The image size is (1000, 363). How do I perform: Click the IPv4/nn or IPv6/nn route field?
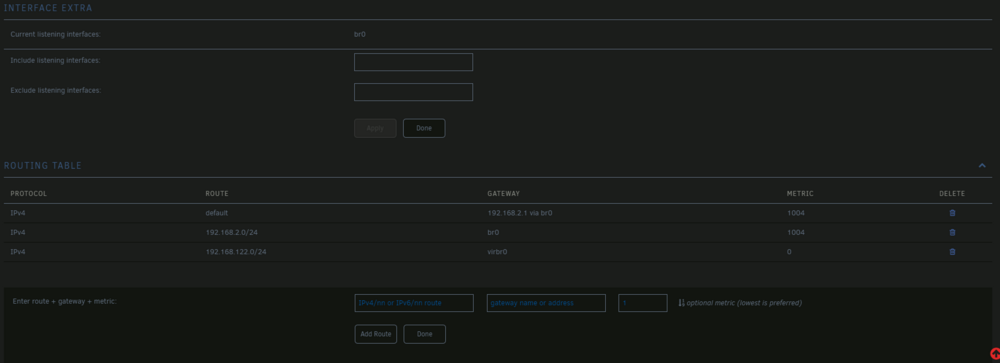[414, 303]
